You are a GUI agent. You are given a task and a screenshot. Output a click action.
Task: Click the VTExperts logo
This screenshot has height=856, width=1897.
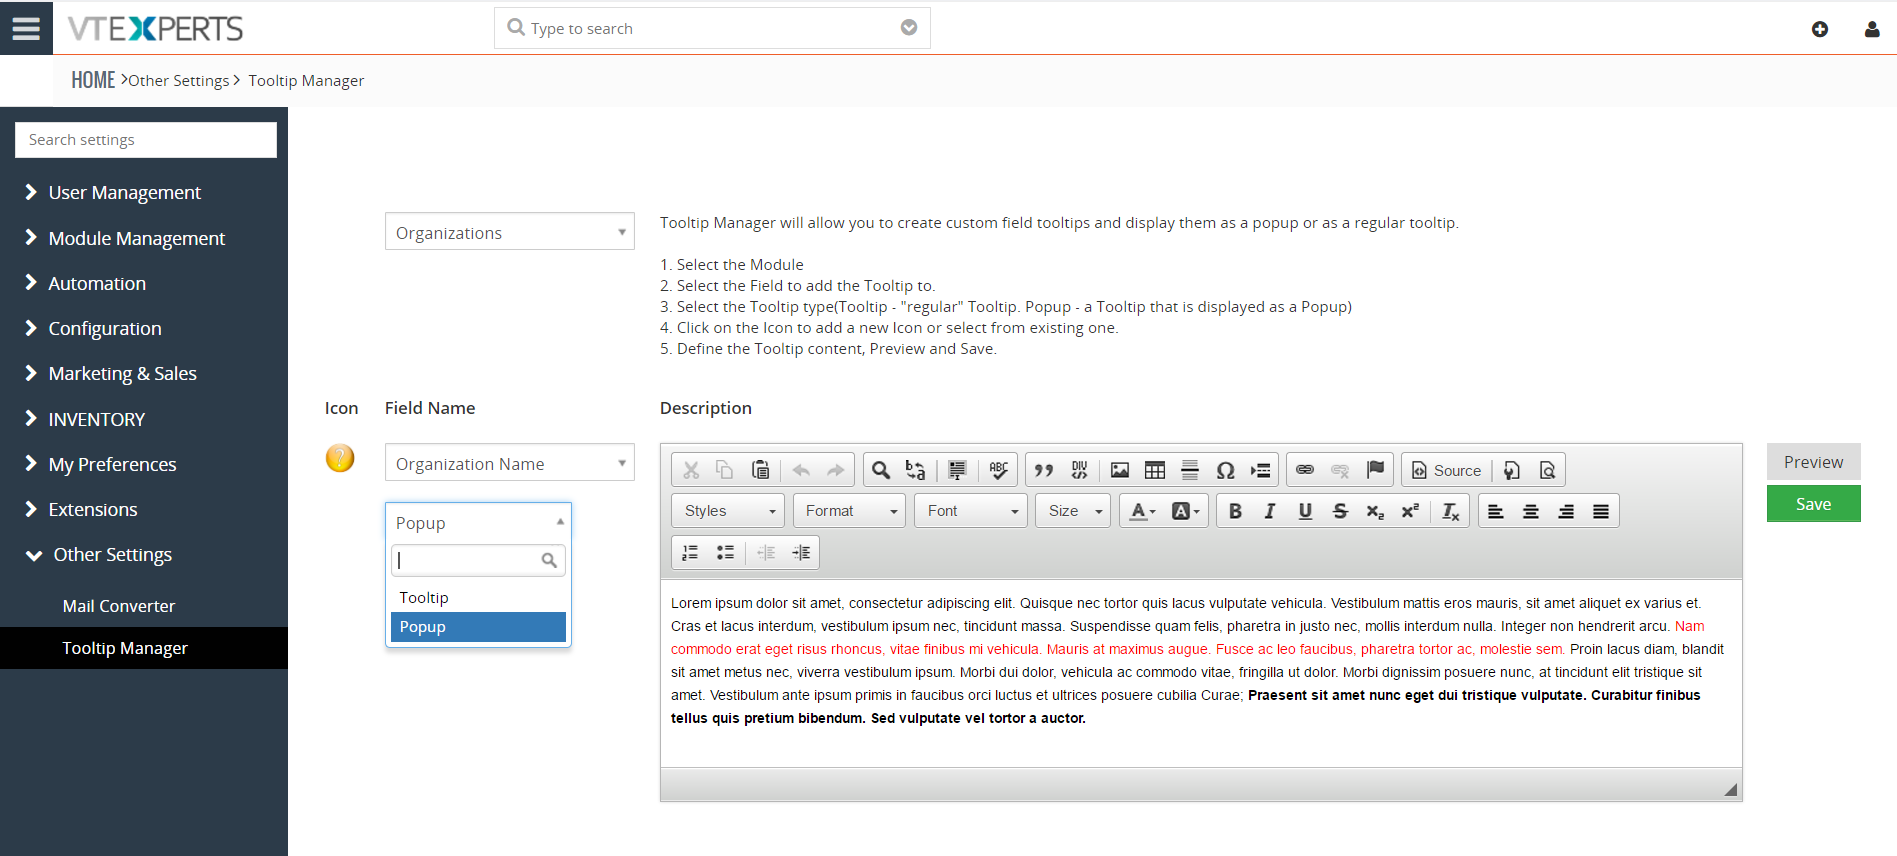[156, 29]
